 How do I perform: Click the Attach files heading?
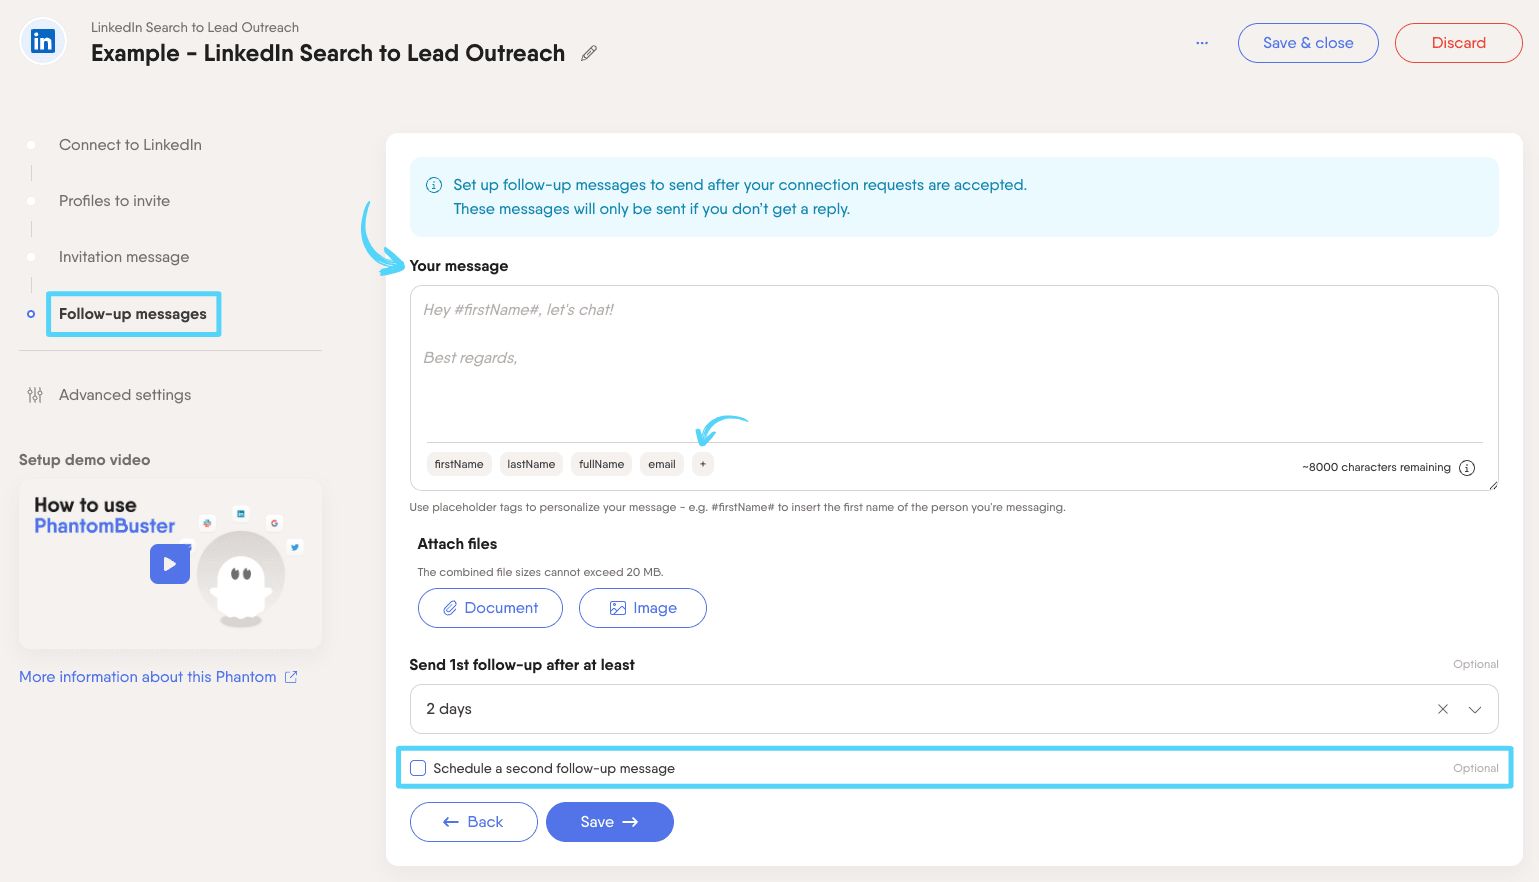(x=457, y=544)
